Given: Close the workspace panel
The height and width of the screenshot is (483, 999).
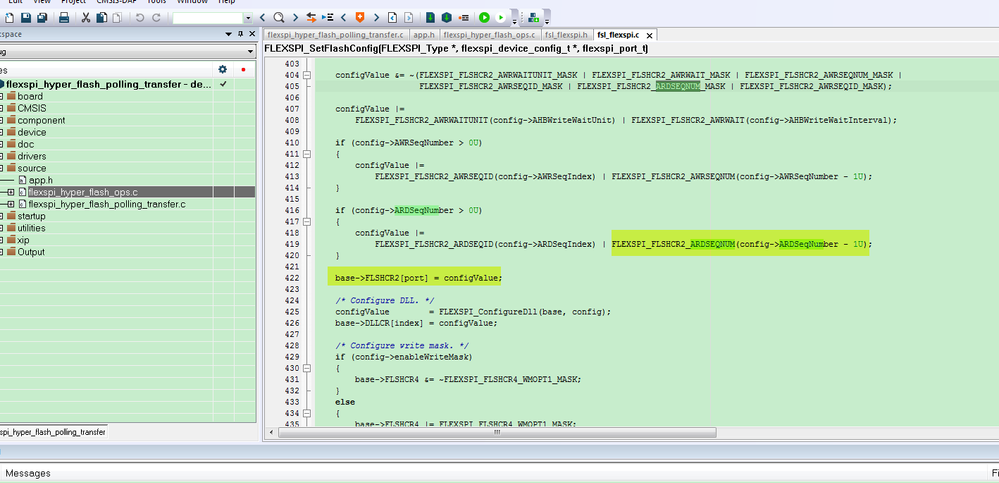Looking at the screenshot, I should tap(252, 34).
